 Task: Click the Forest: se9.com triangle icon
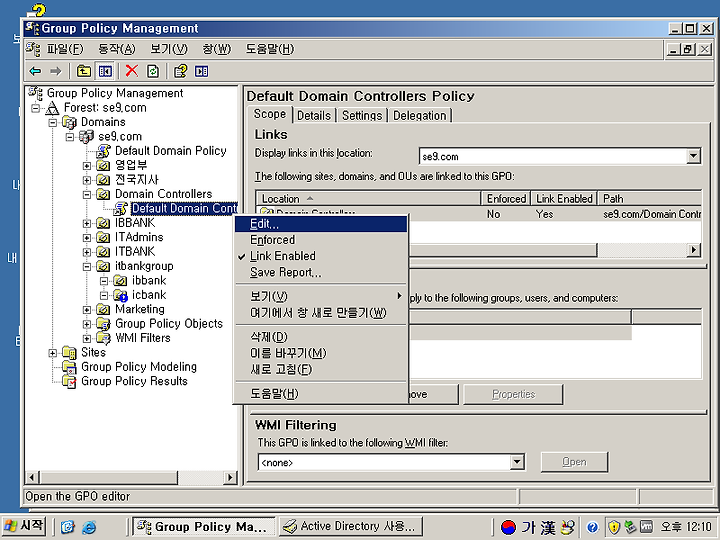53,108
